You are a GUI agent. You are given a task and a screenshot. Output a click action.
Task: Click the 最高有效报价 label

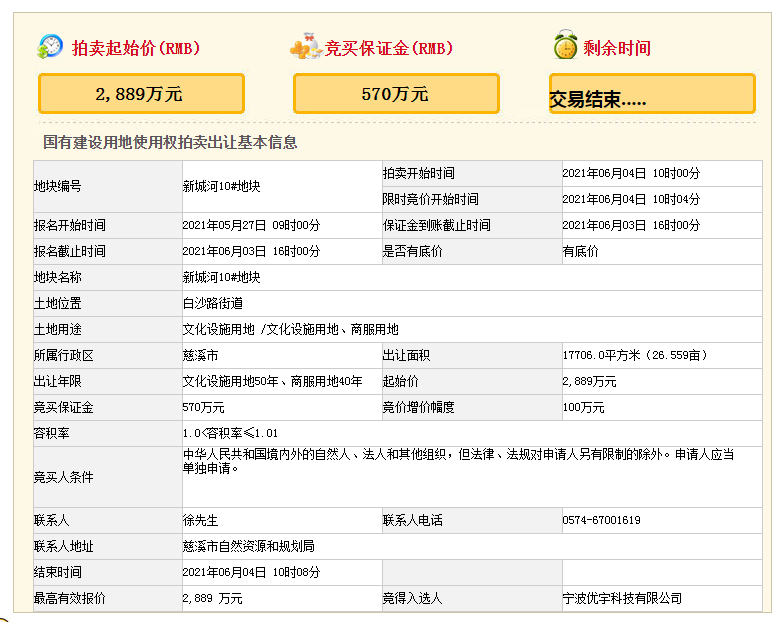tap(70, 598)
